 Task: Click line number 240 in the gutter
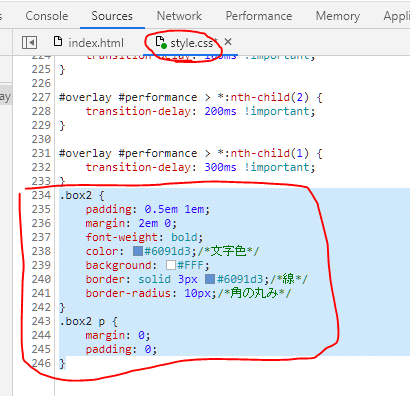tap(41, 279)
